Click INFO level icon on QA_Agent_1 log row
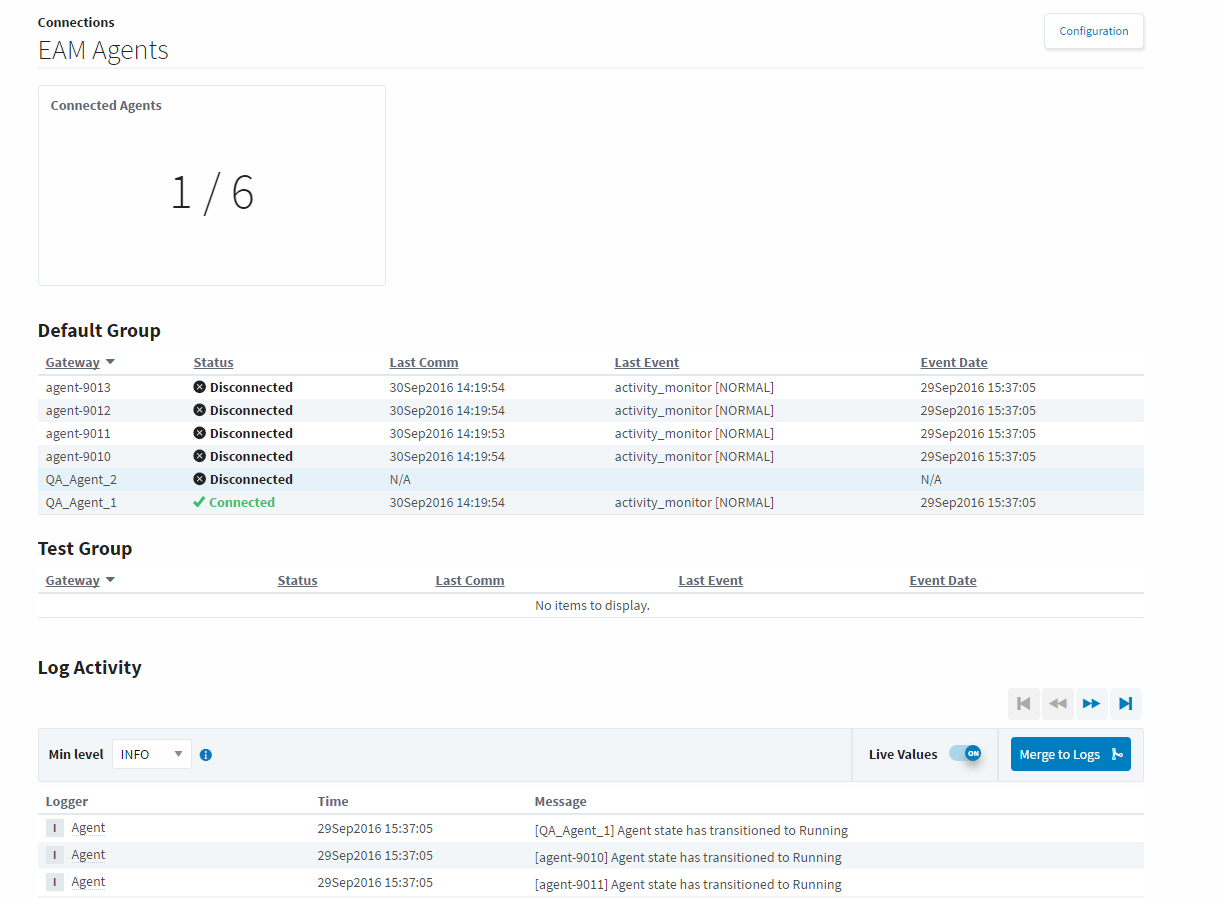1222x898 pixels. pos(55,829)
